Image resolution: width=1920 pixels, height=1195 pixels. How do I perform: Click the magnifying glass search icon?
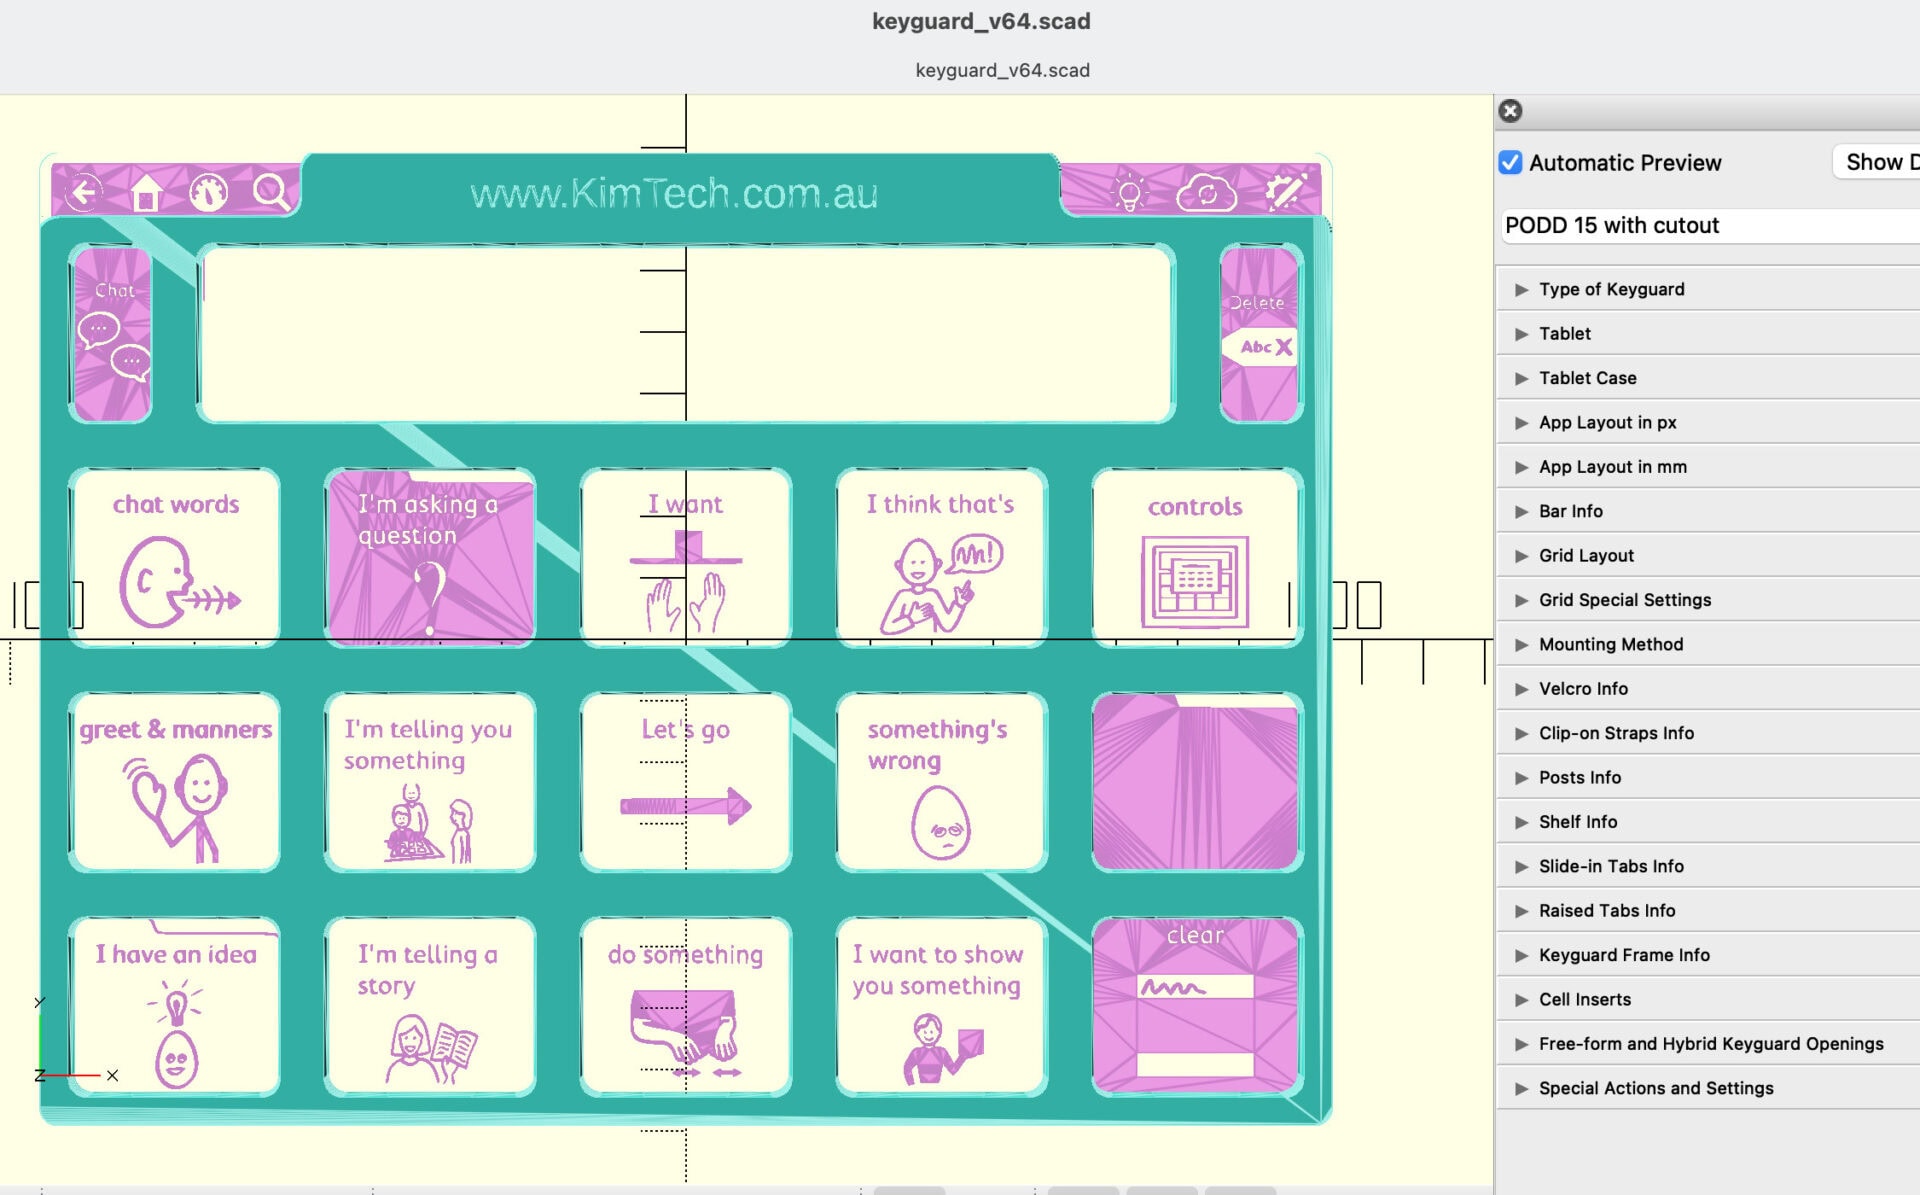(271, 191)
